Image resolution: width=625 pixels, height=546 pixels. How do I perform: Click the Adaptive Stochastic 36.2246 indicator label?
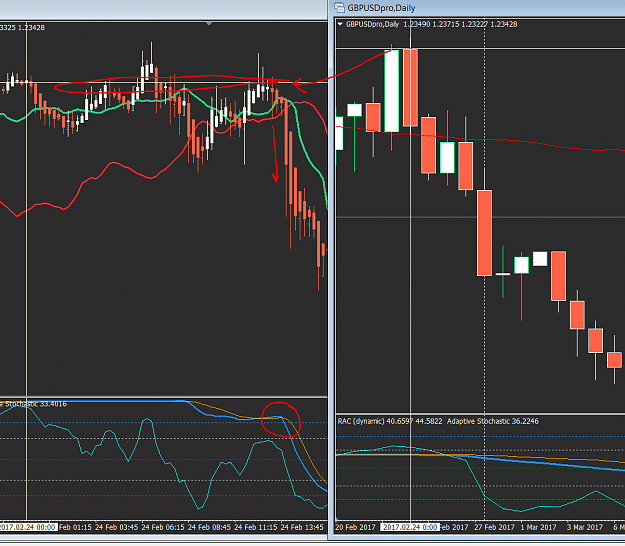tap(493, 421)
